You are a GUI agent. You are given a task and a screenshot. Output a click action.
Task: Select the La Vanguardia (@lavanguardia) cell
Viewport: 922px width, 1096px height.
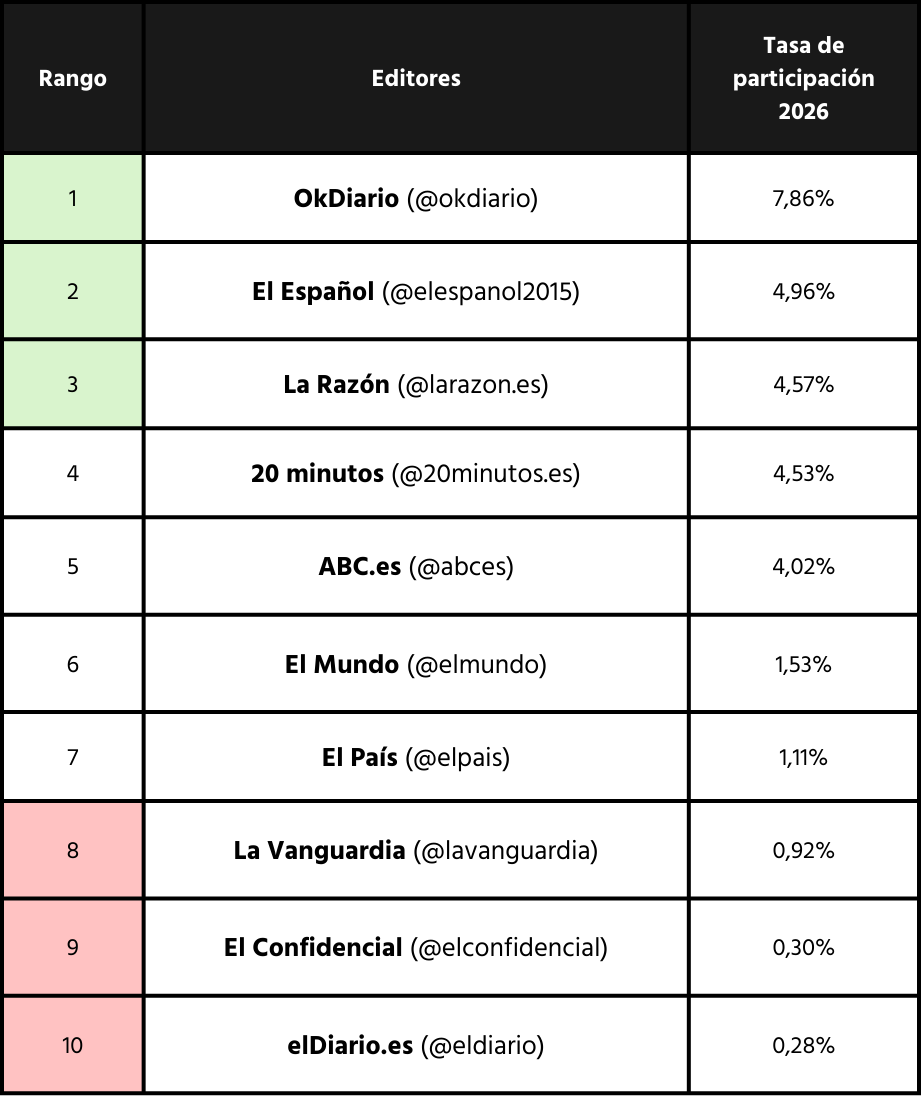click(416, 850)
